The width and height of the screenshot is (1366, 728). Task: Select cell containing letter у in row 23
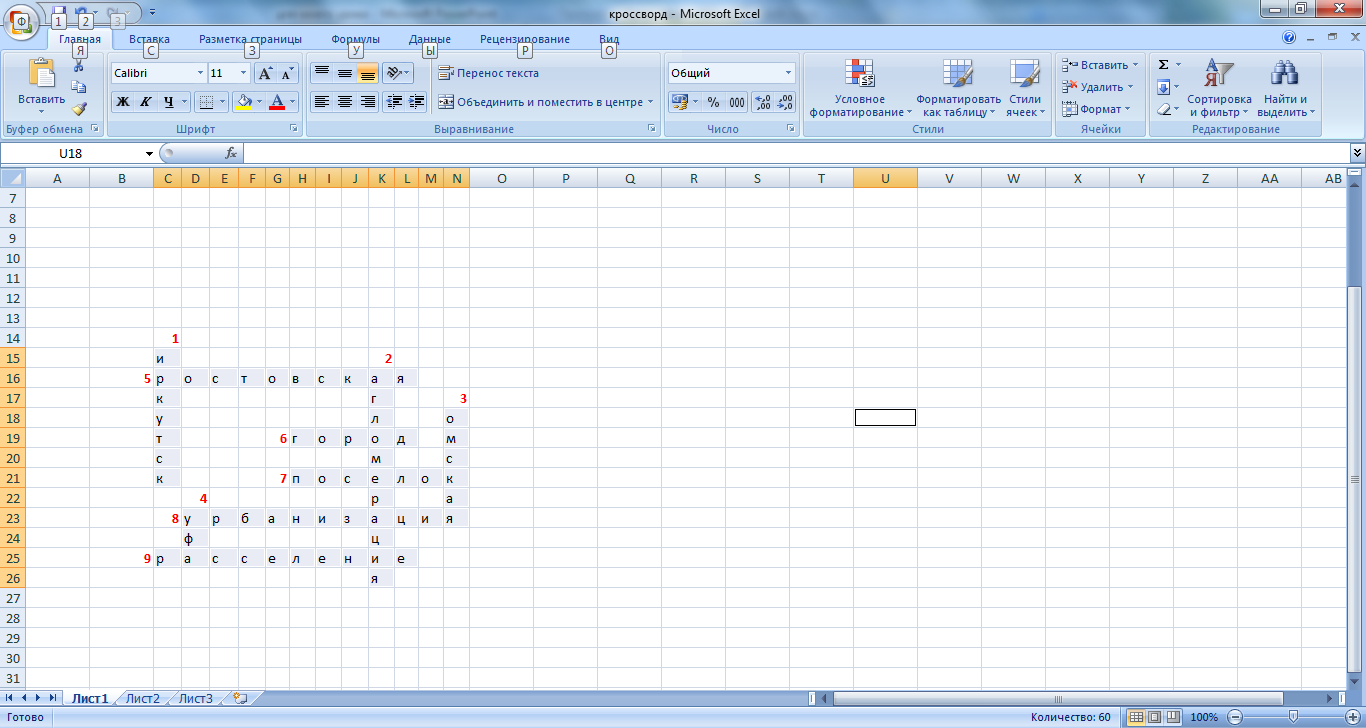(194, 518)
